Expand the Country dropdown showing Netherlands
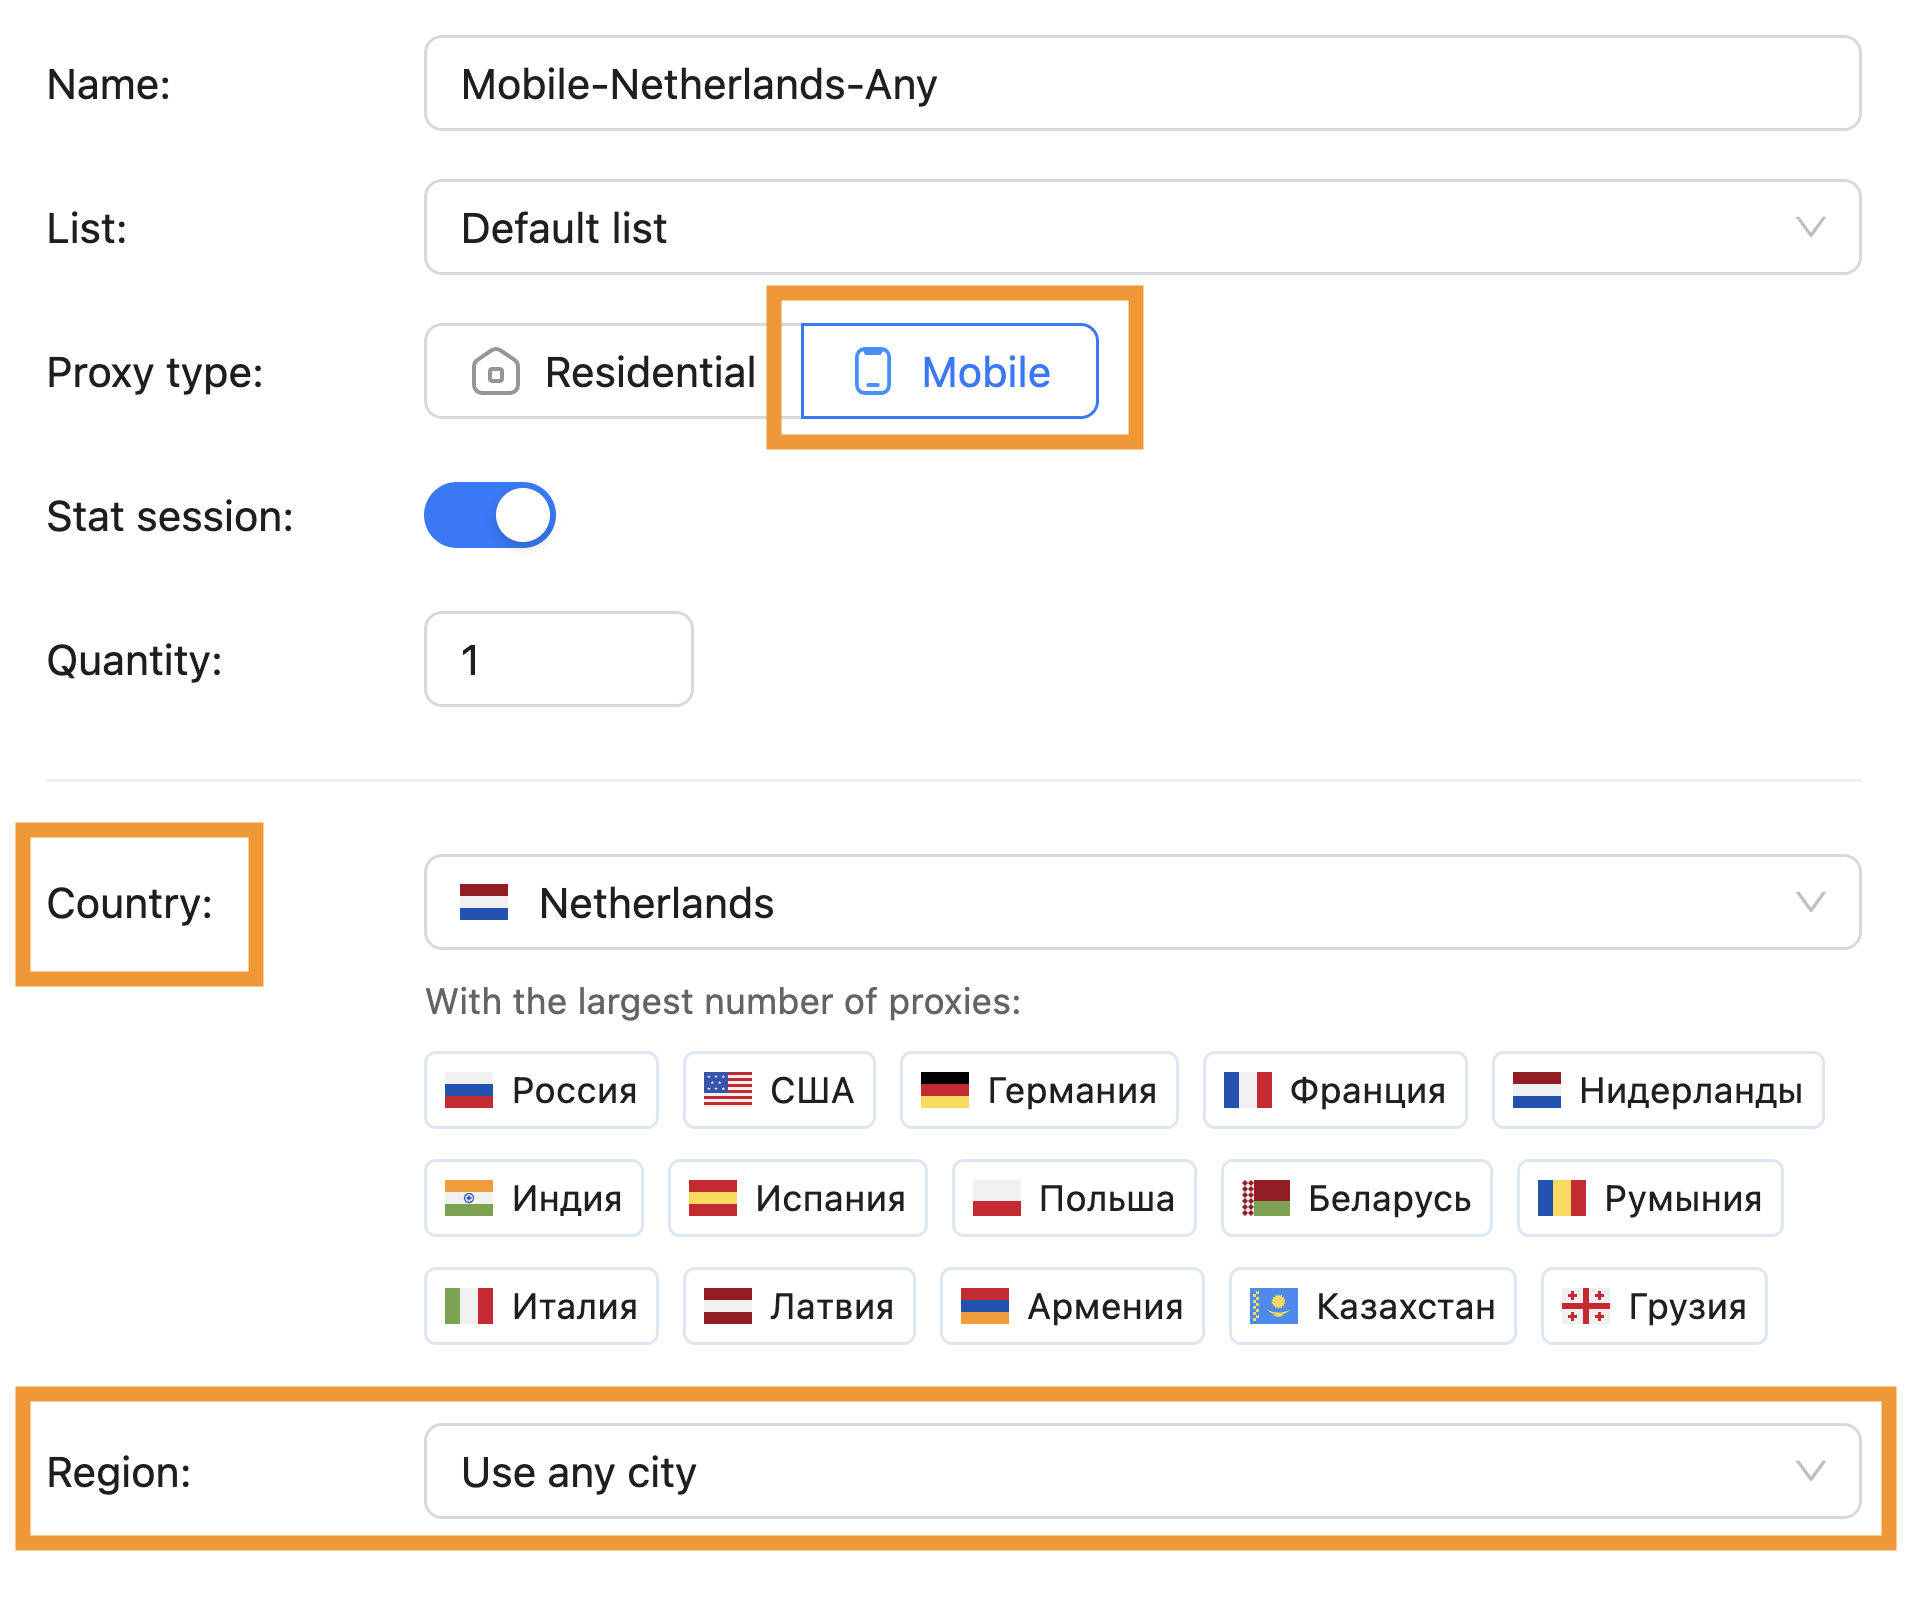This screenshot has width=1930, height=1618. click(1142, 903)
